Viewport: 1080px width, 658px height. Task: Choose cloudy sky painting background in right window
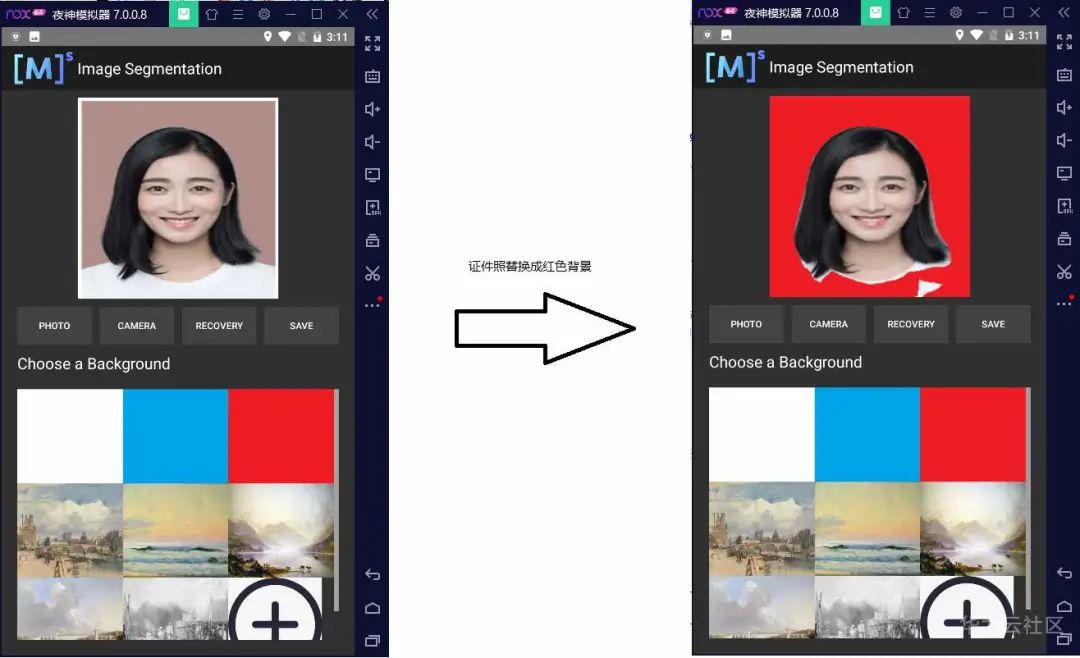762,608
